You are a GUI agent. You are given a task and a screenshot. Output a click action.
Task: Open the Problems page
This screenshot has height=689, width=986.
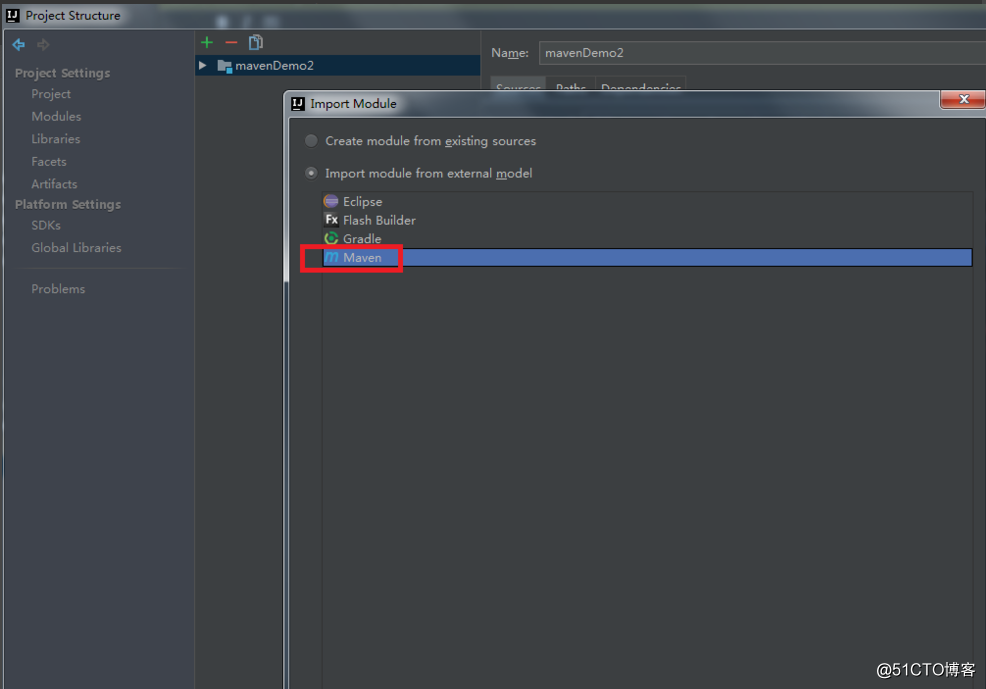point(58,289)
